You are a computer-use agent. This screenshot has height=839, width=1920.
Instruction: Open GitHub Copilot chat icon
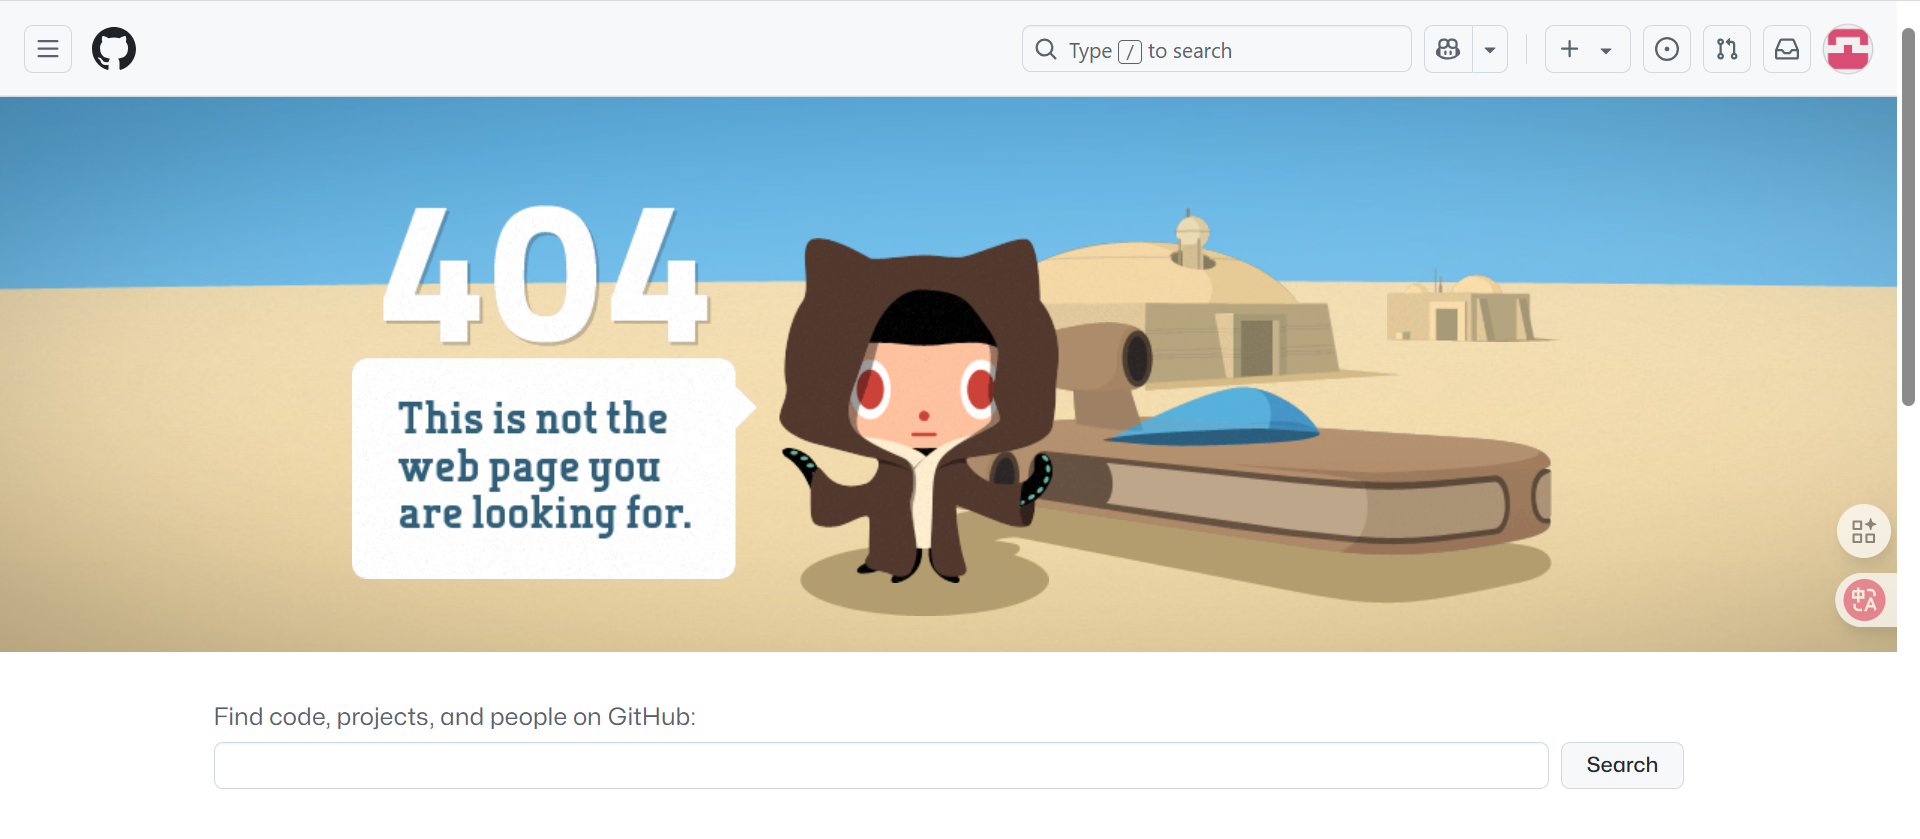[x=1448, y=49]
